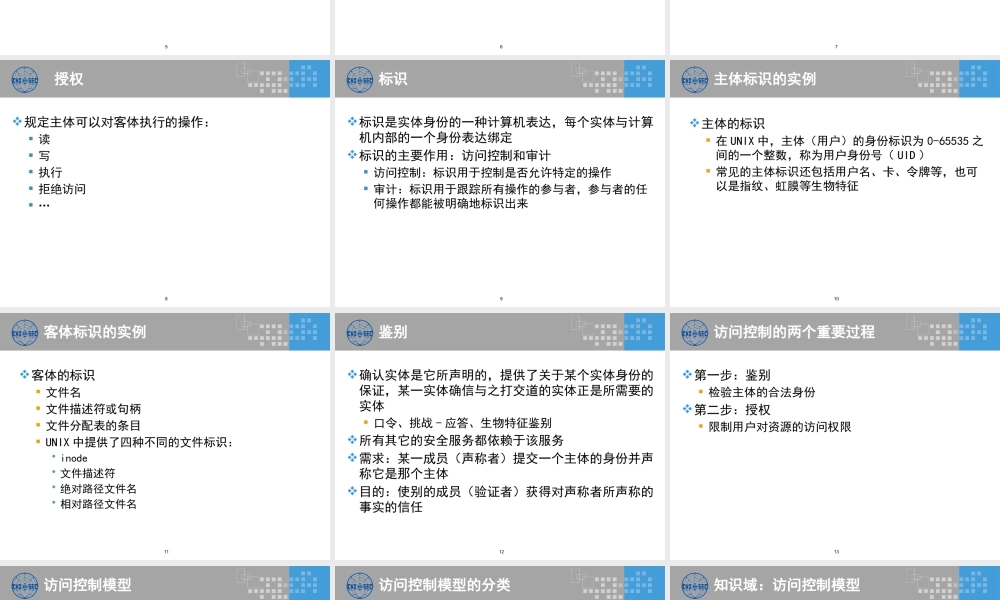The height and width of the screenshot is (600, 1000).
Task: Click the CNITSEC logo on the 主体标识的实例 slide
Action: [x=695, y=80]
